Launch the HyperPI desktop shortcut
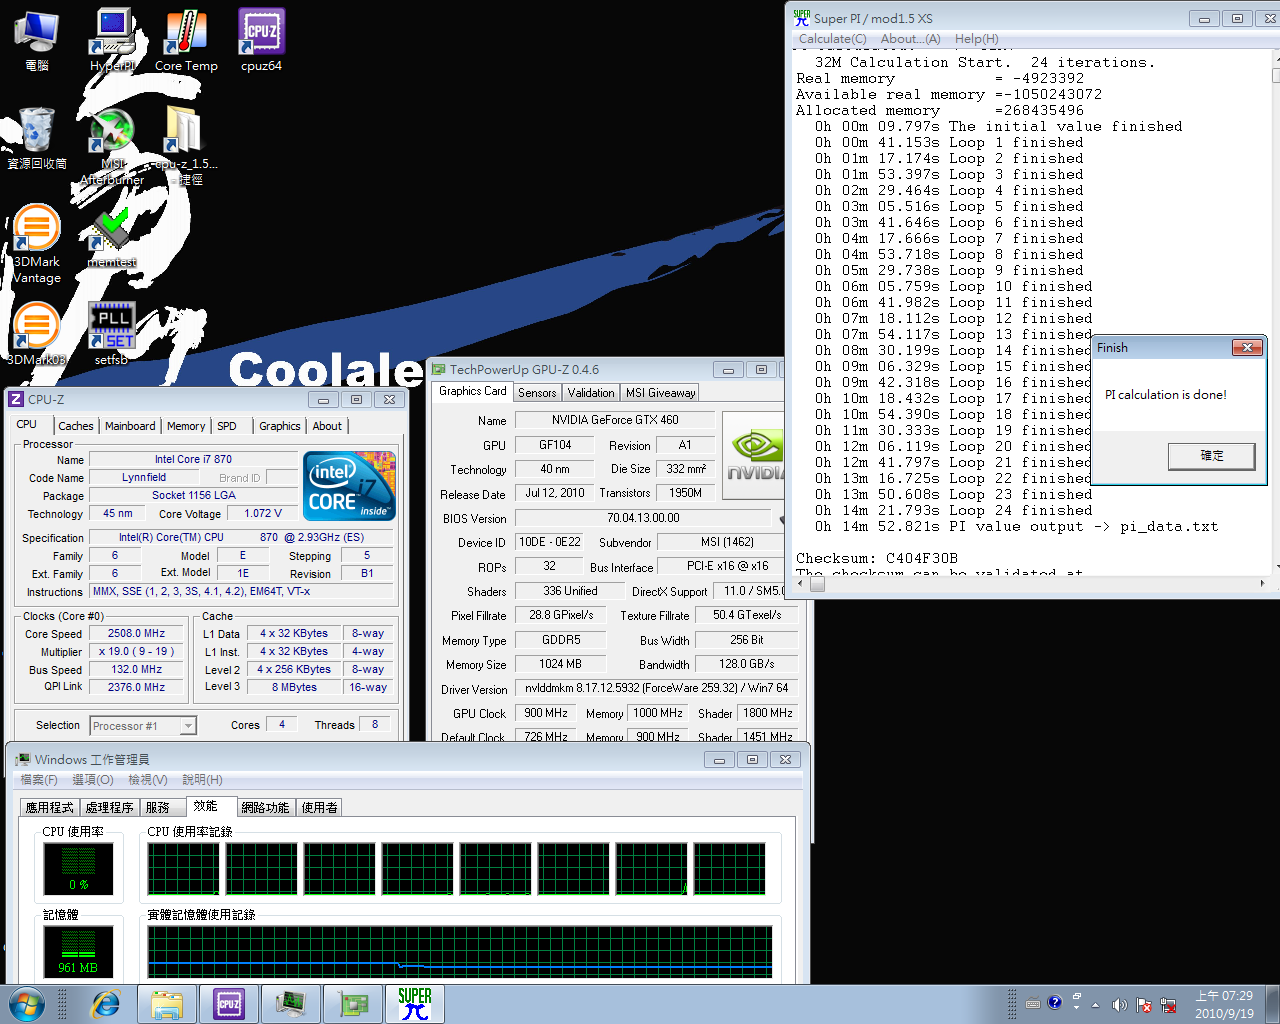1280x1024 pixels. [x=112, y=40]
